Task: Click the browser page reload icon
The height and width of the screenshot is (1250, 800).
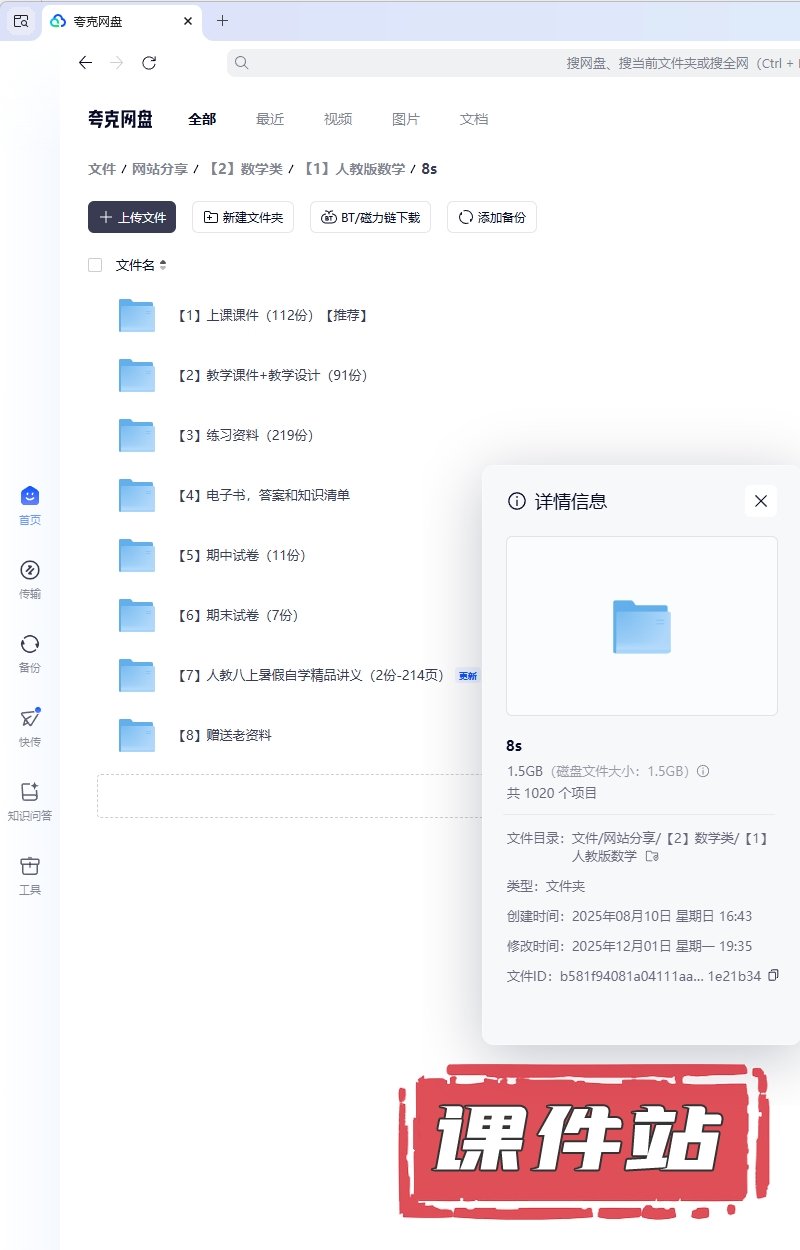Action: pyautogui.click(x=149, y=63)
